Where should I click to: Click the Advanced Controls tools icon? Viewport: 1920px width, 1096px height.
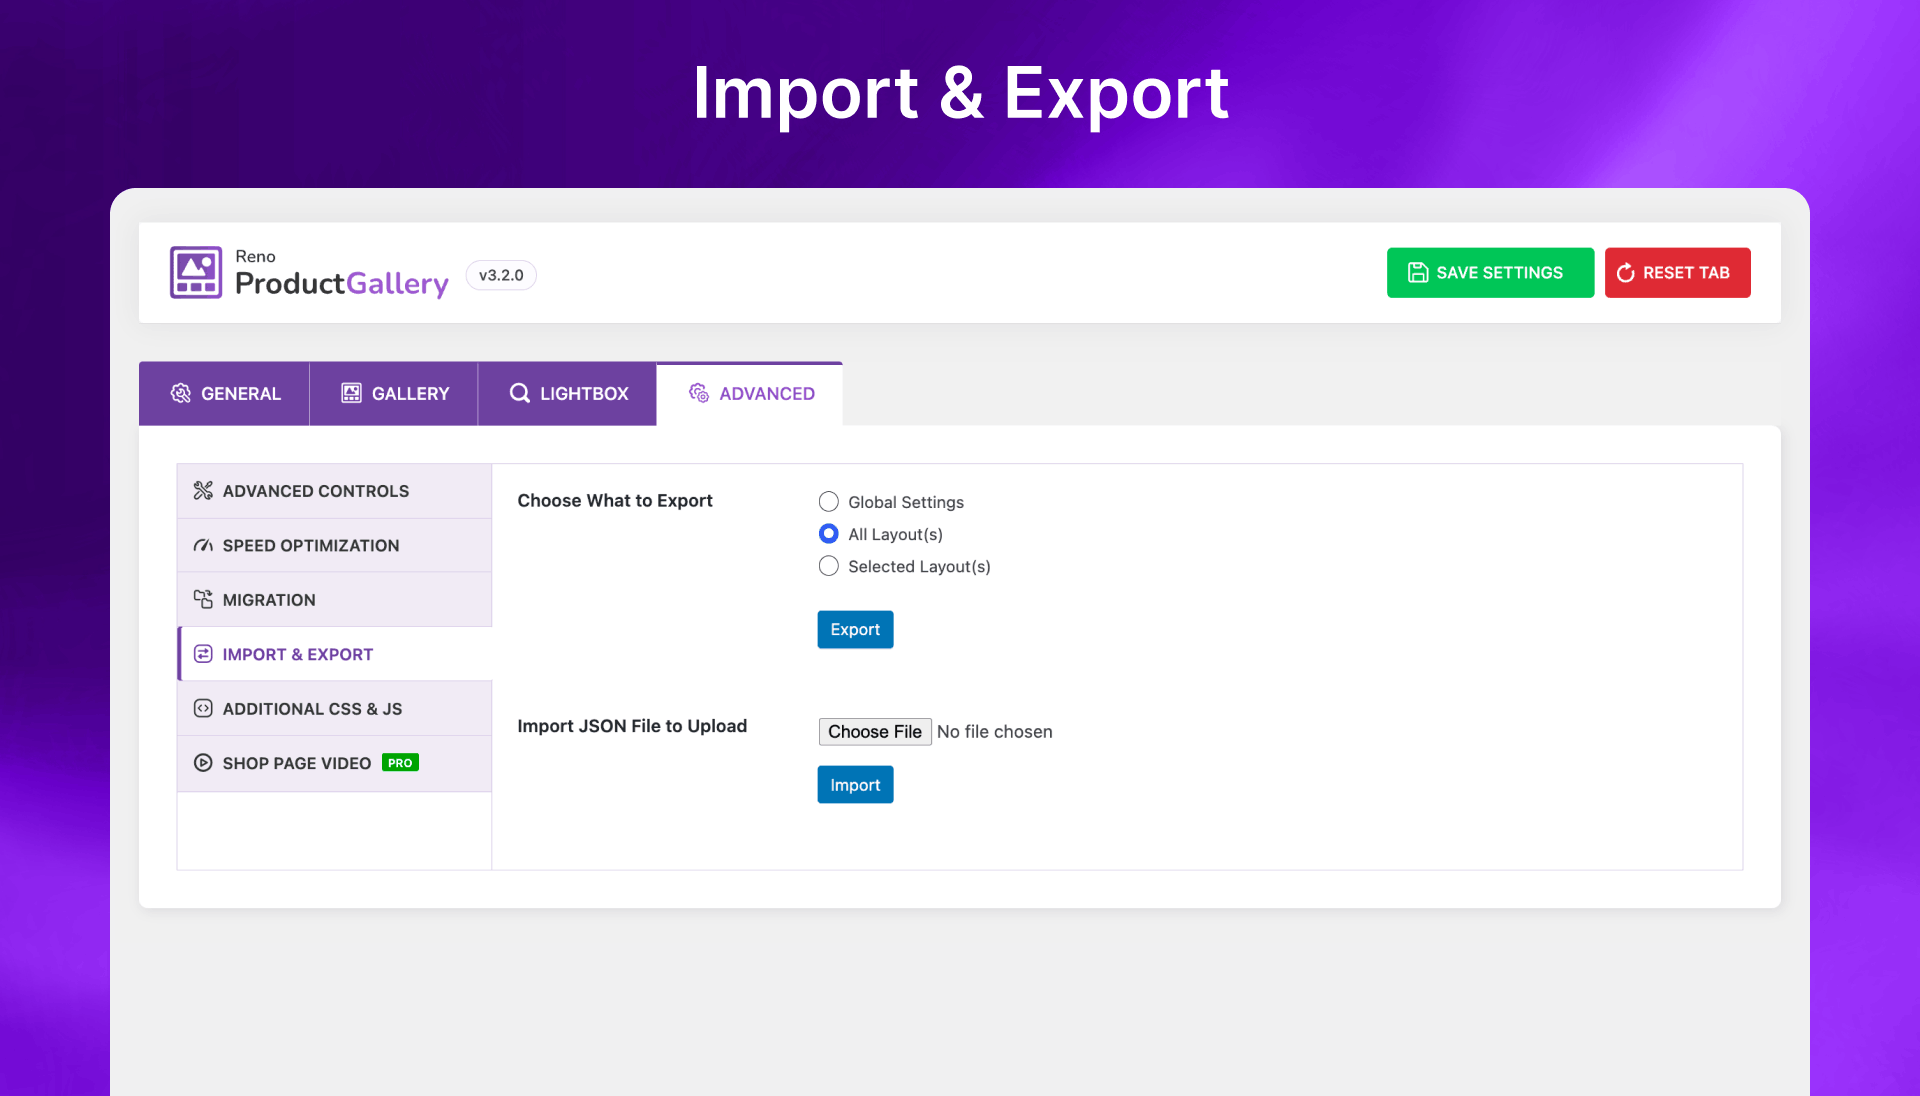click(x=203, y=490)
